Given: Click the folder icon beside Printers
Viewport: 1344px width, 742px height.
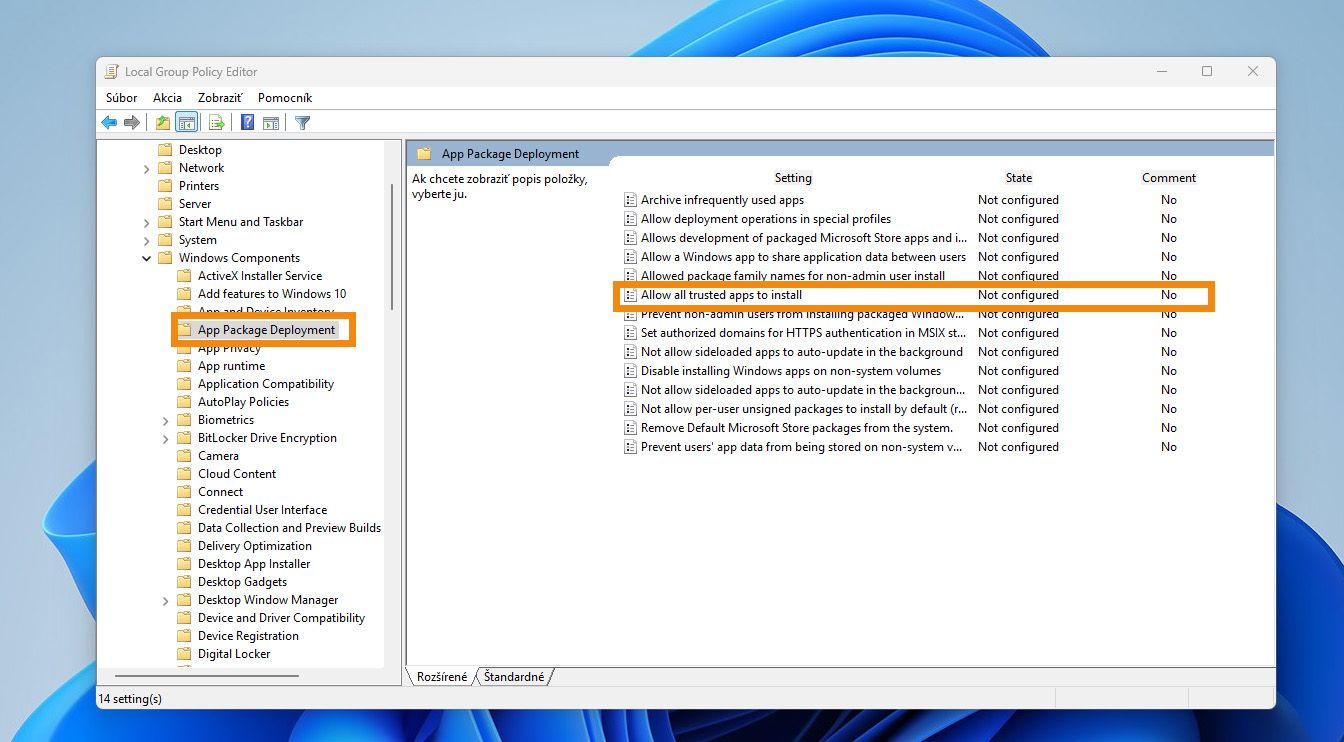Looking at the screenshot, I should point(165,186).
